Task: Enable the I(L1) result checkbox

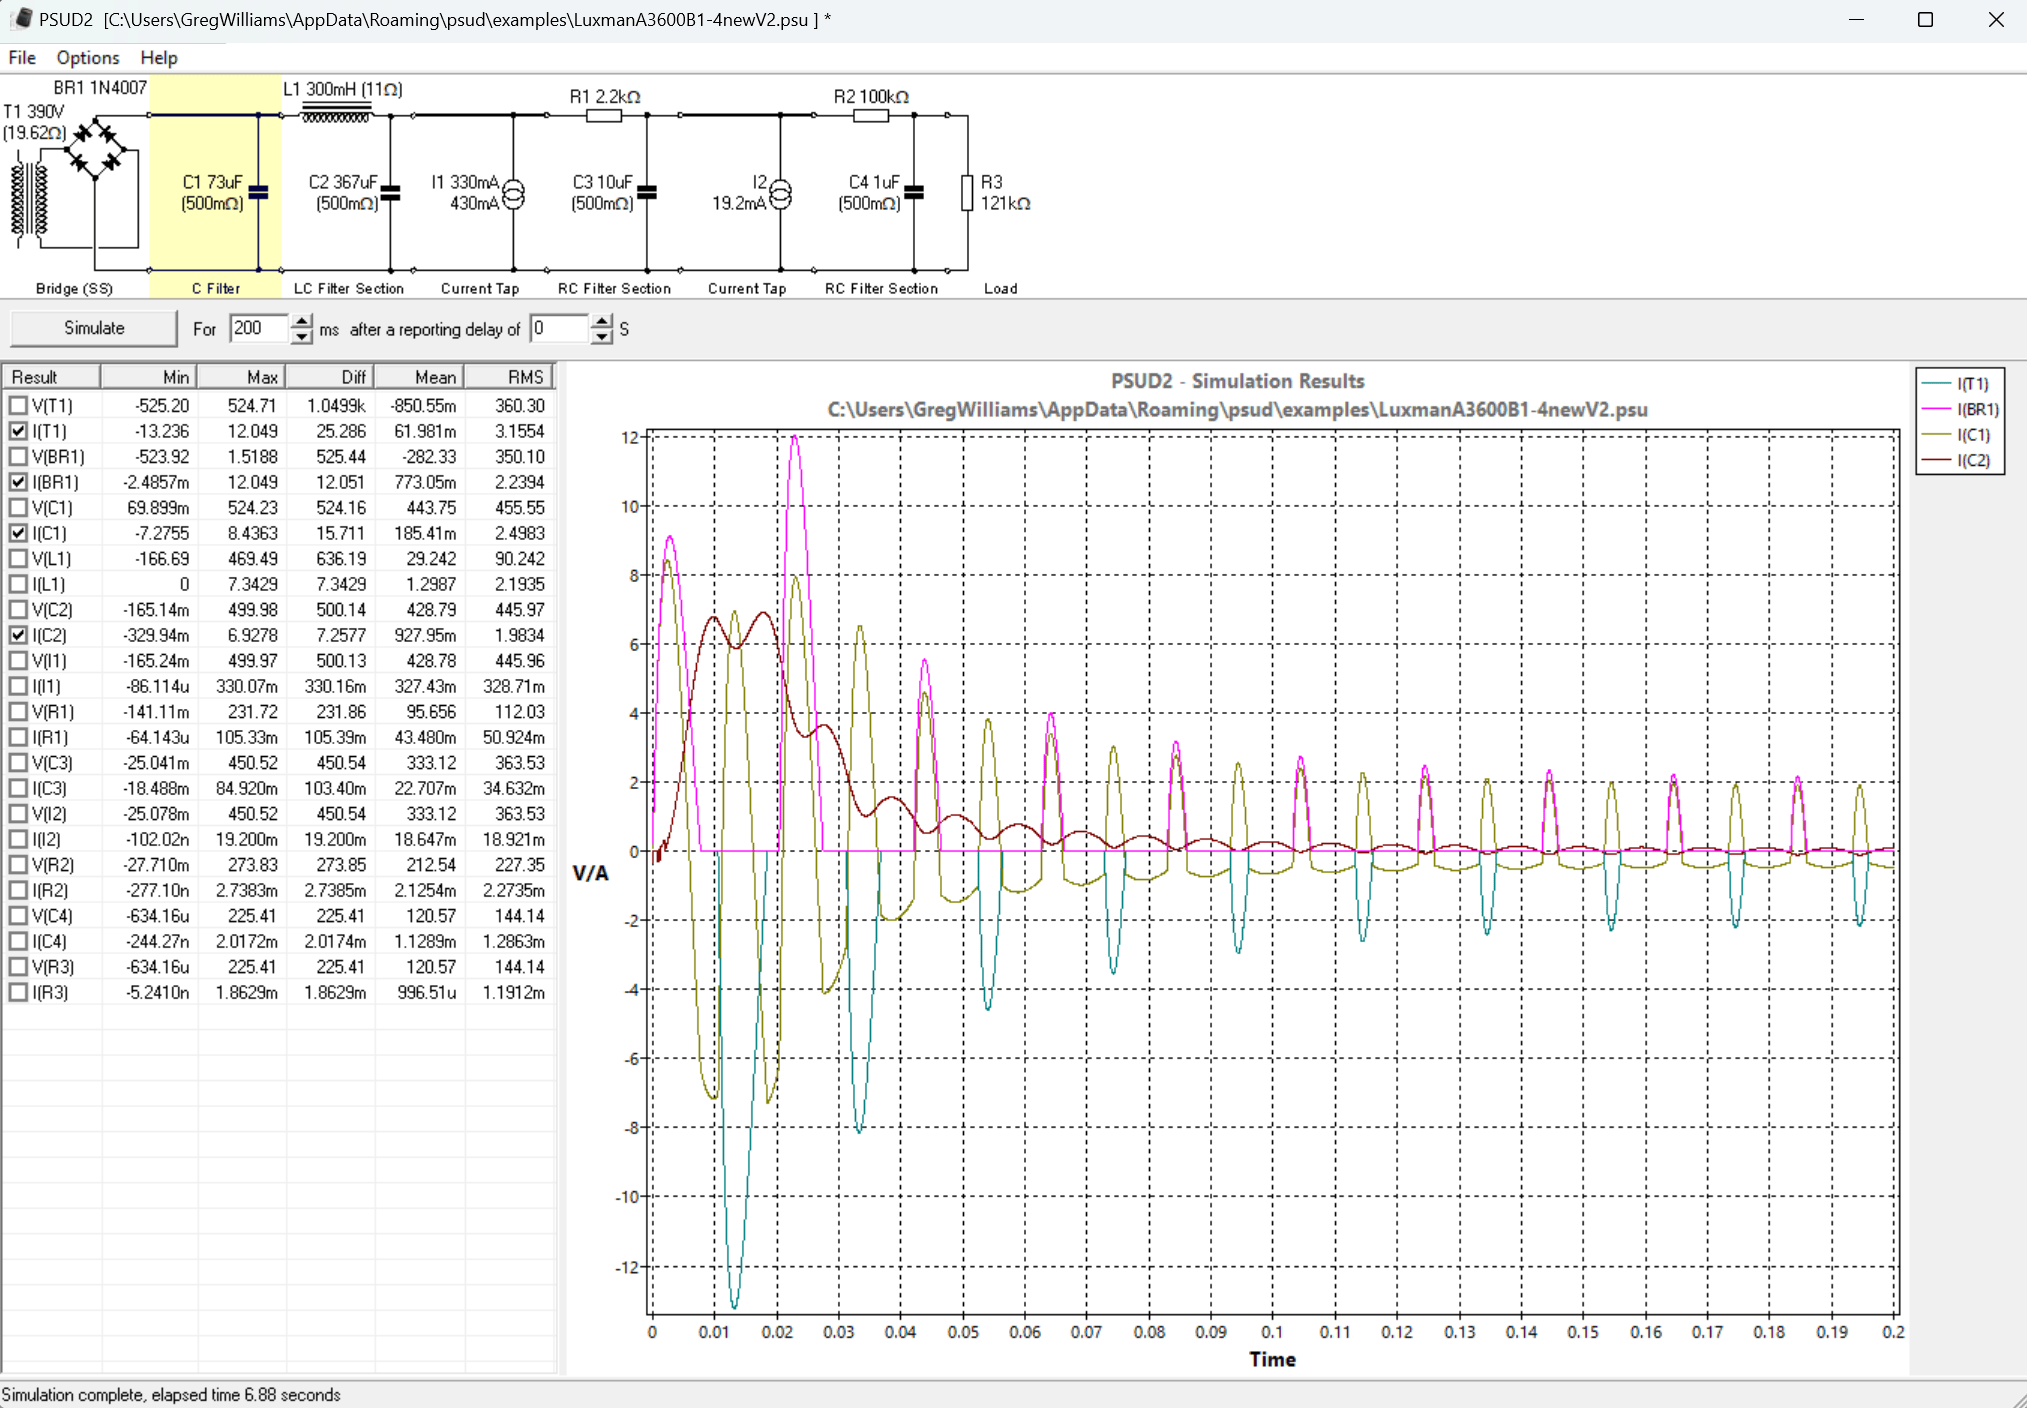Action: point(18,584)
